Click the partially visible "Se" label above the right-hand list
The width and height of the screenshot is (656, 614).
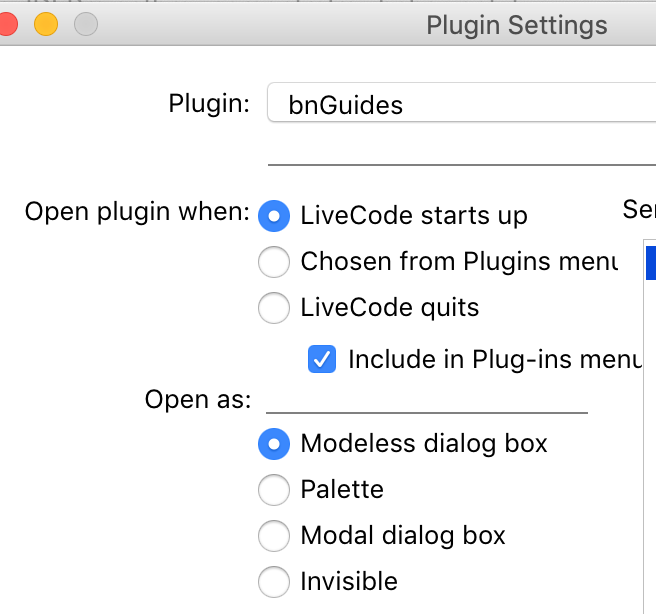(x=638, y=209)
